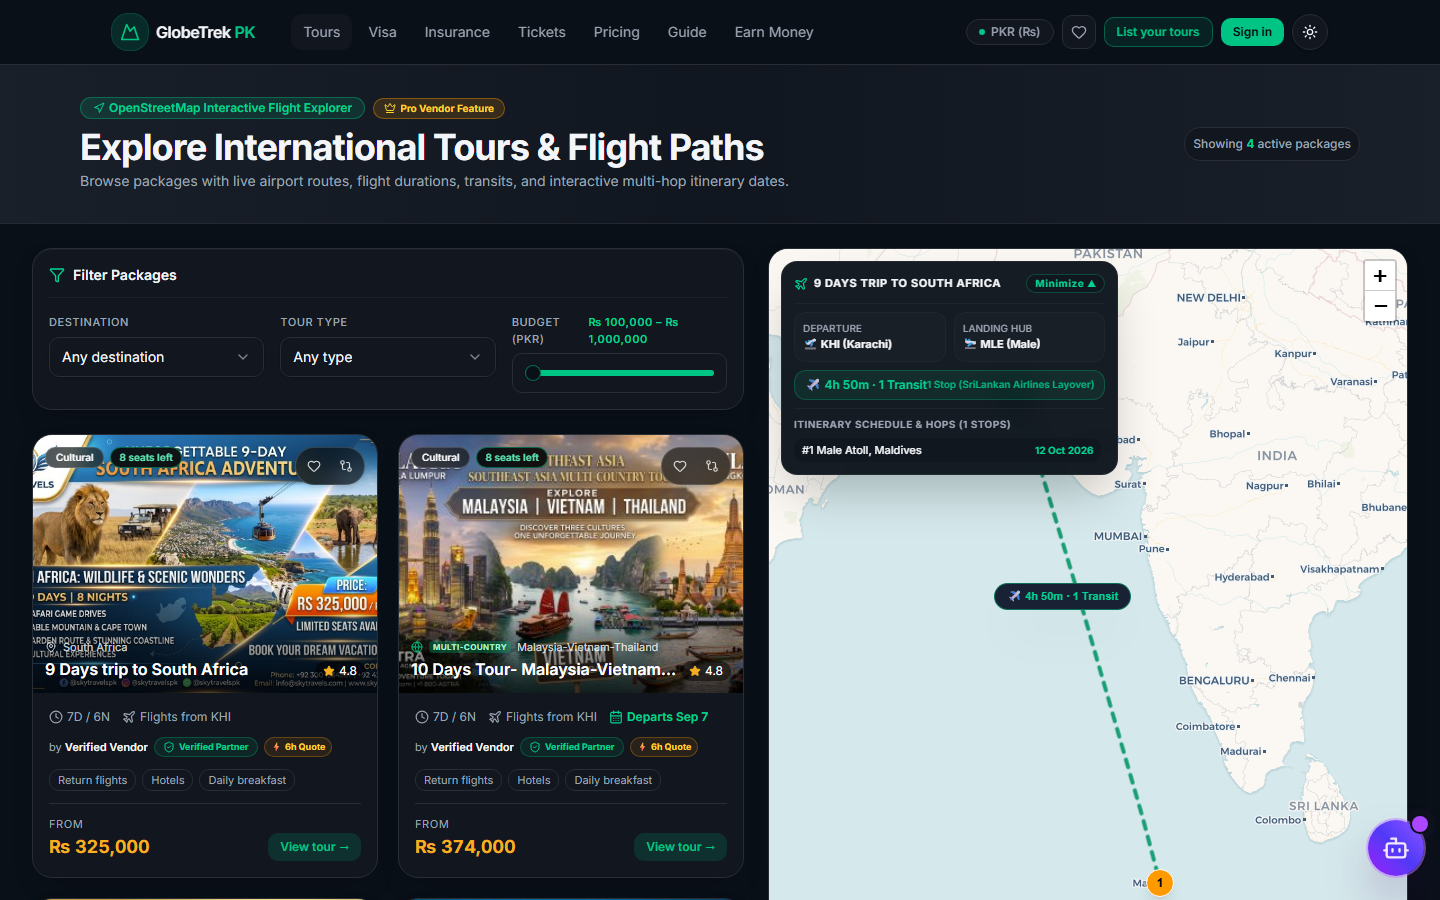Click the GlobeTrek PK logo icon

(130, 32)
